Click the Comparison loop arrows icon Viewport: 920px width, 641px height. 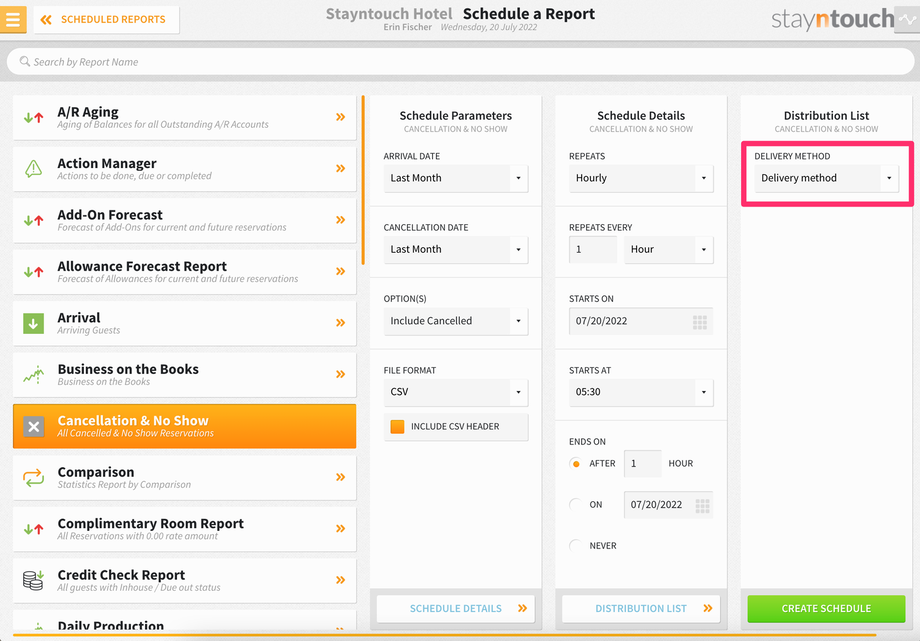click(x=33, y=477)
